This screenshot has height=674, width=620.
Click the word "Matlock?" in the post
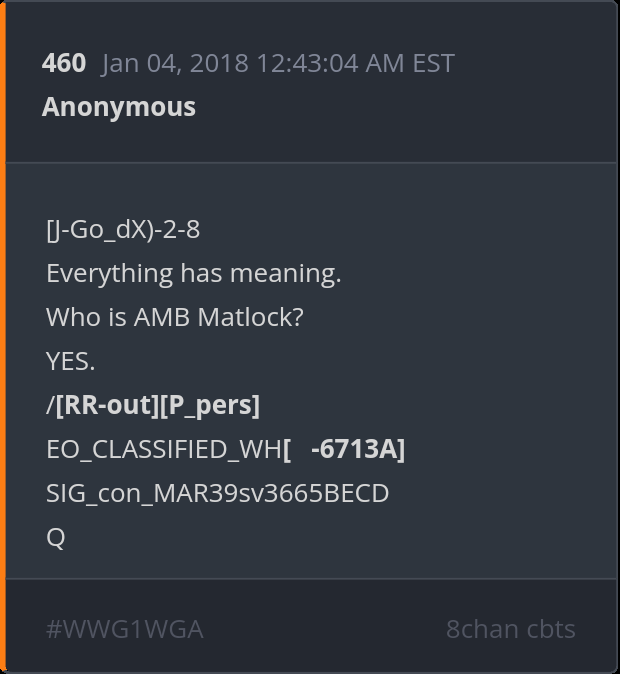pyautogui.click(x=250, y=317)
